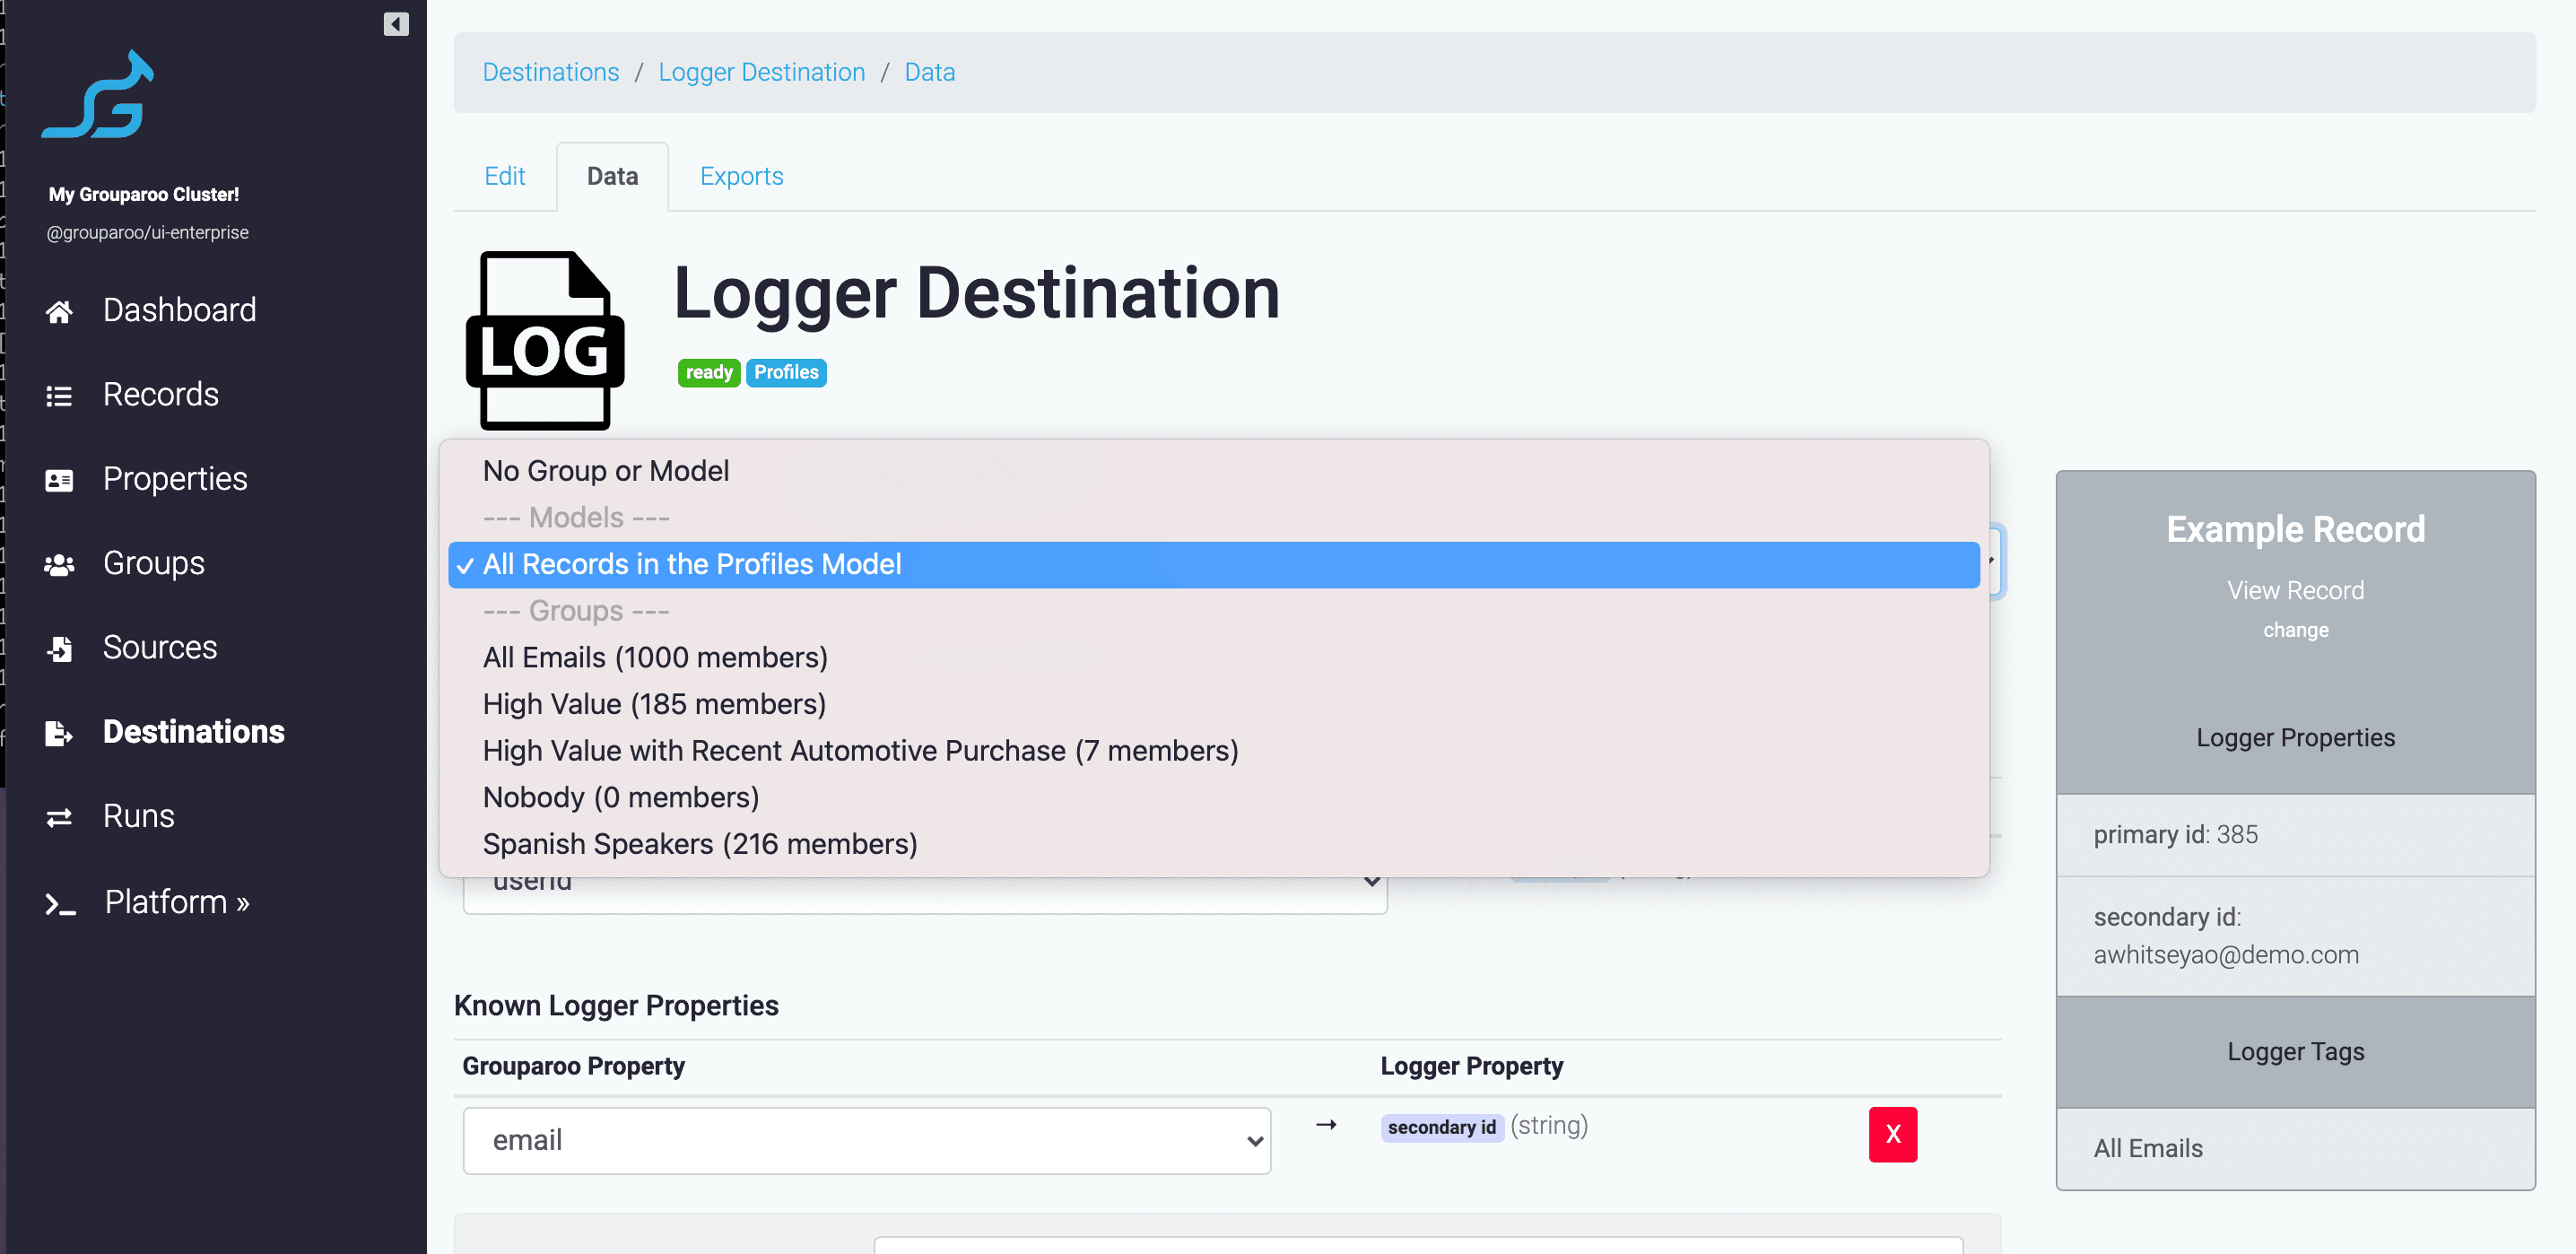This screenshot has width=2576, height=1254.
Task: Navigate to Properties section
Action: pyautogui.click(x=176, y=476)
